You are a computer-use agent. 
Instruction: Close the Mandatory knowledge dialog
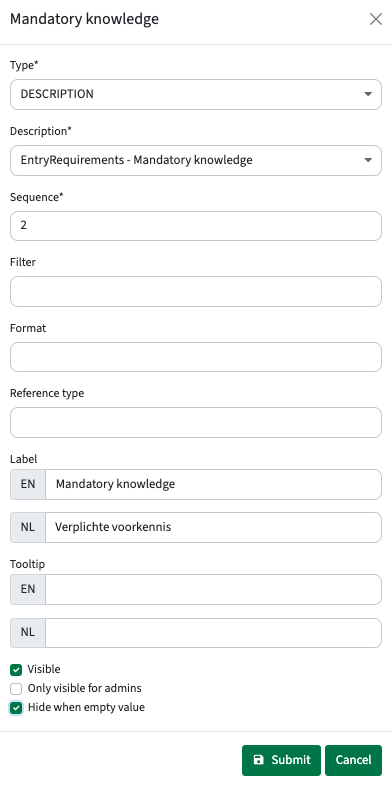[x=375, y=20]
